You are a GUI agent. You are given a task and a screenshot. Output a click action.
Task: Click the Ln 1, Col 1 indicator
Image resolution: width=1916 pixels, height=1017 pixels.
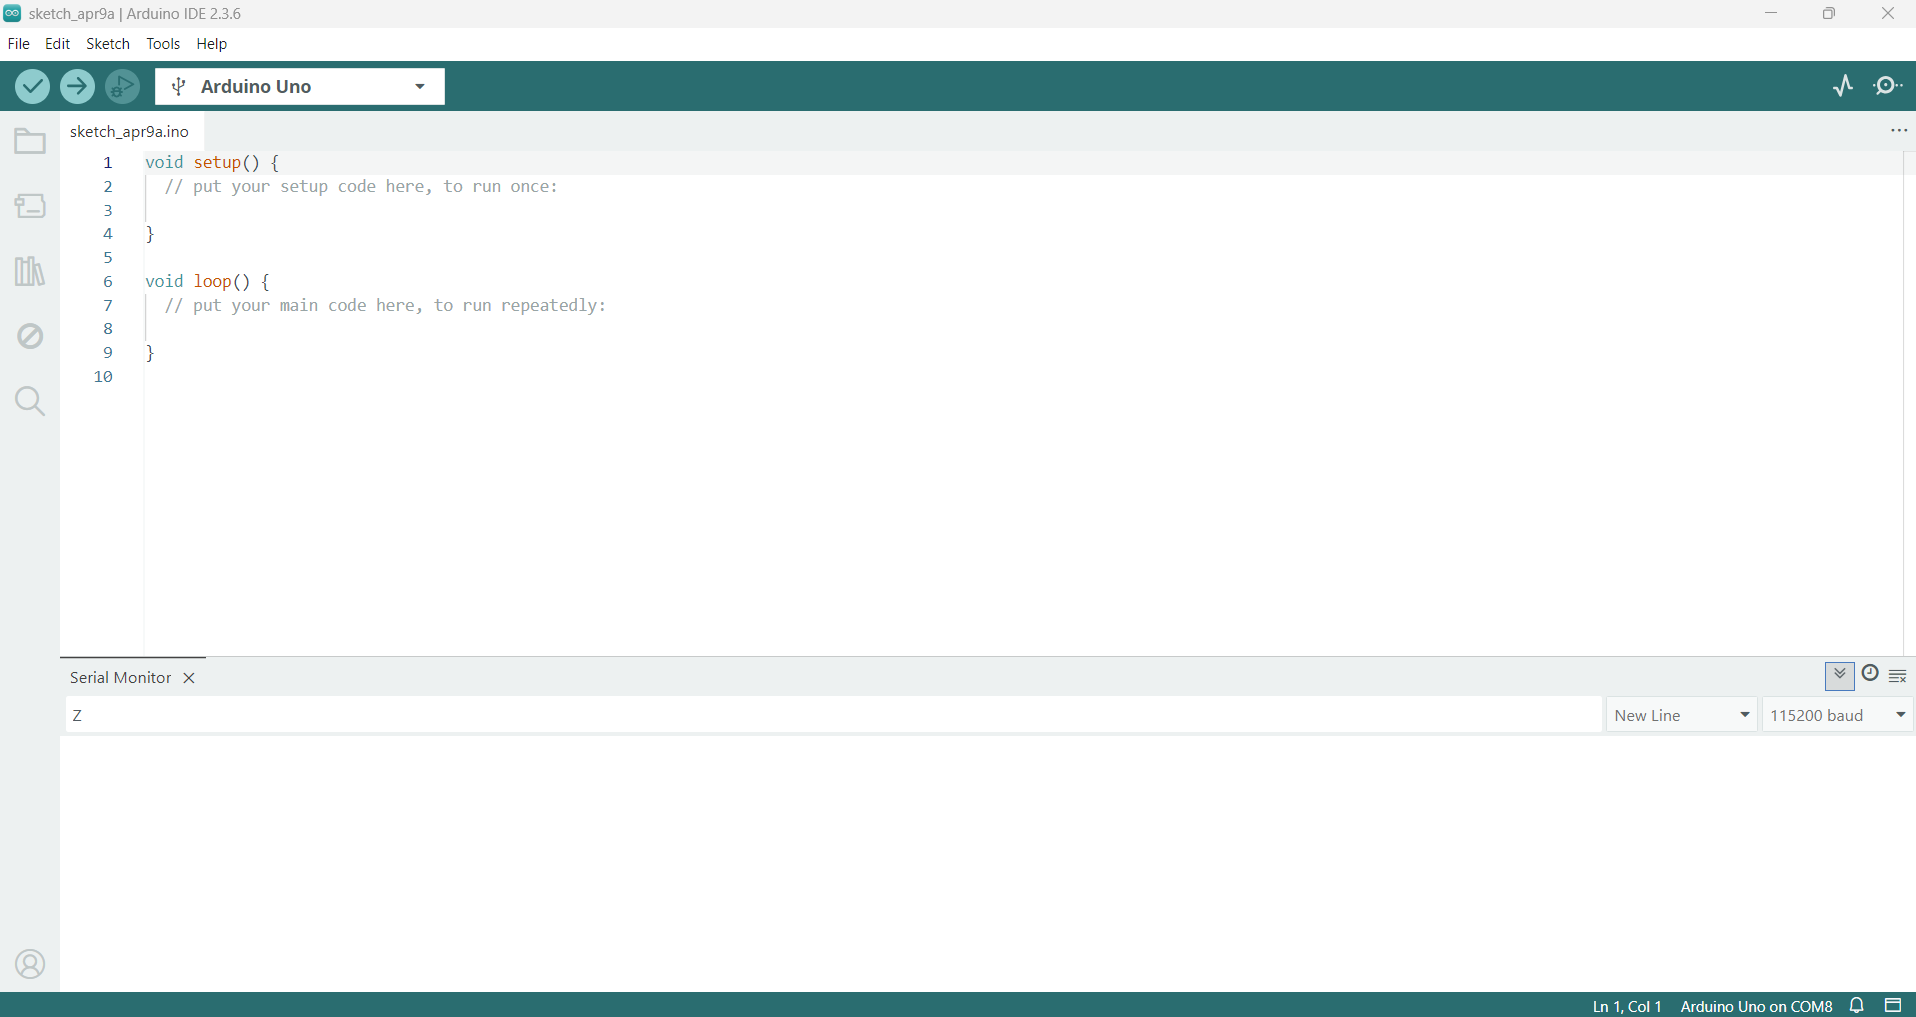tap(1627, 1006)
